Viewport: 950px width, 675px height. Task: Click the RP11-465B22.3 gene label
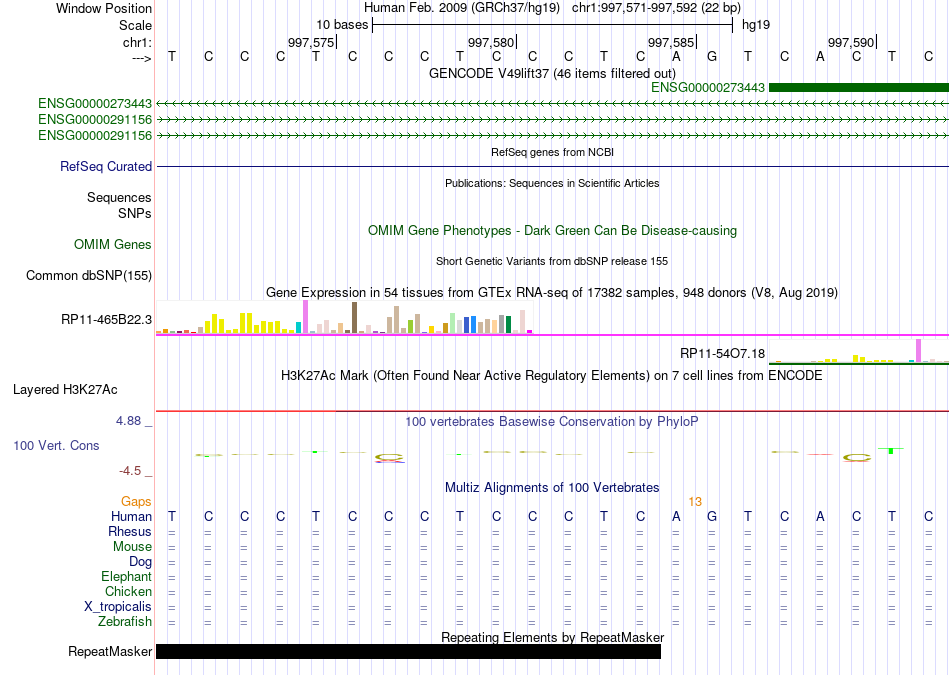(x=107, y=319)
